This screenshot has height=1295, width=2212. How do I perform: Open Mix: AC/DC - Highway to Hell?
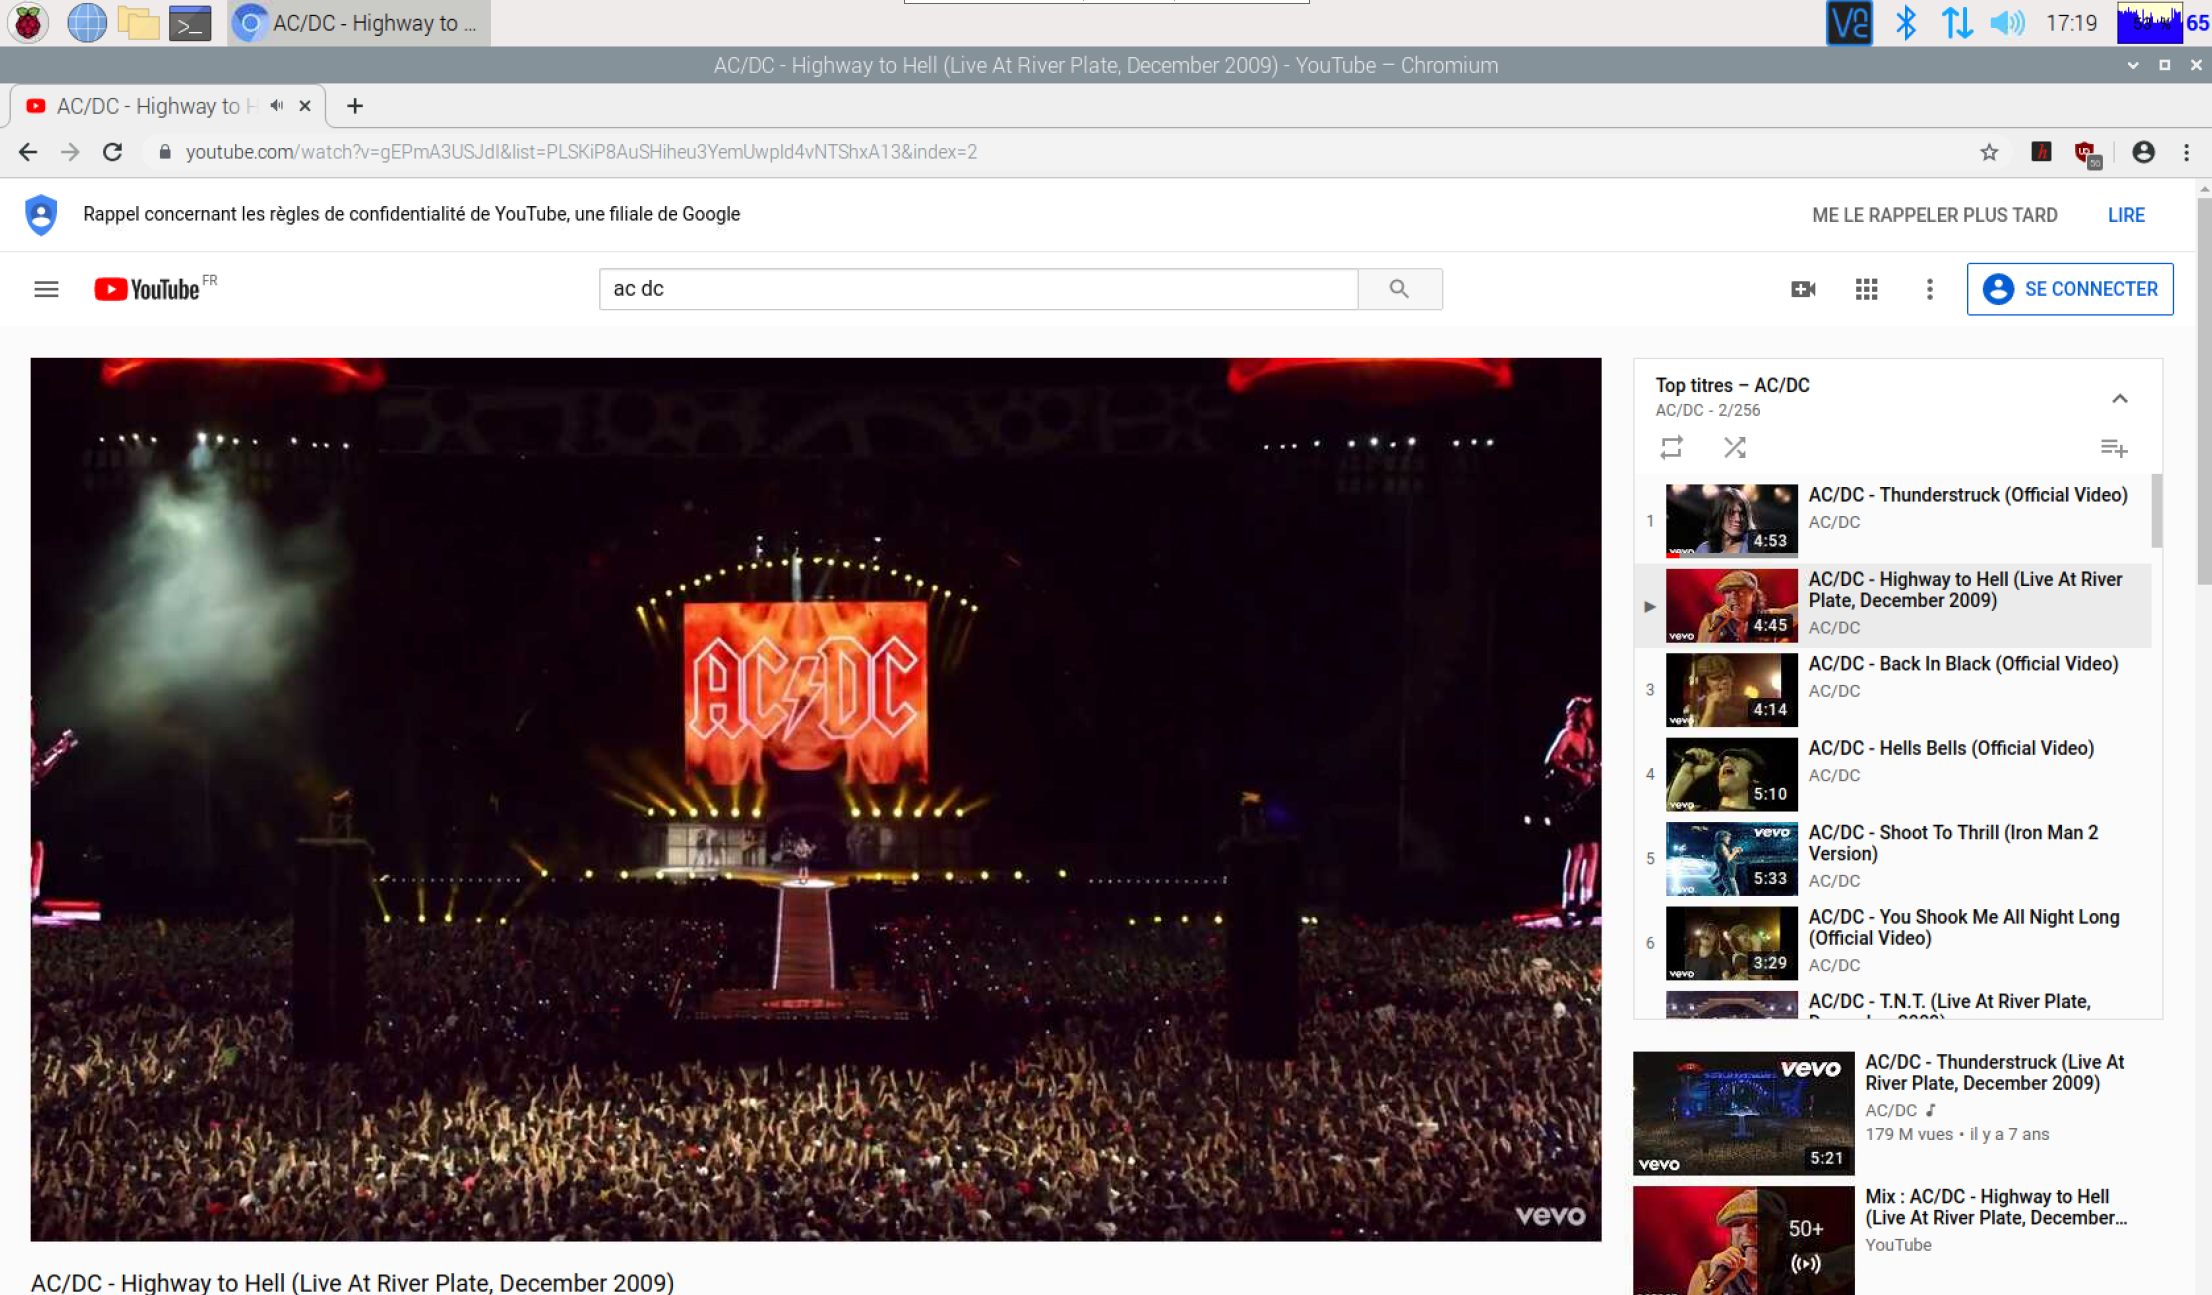point(1996,1207)
